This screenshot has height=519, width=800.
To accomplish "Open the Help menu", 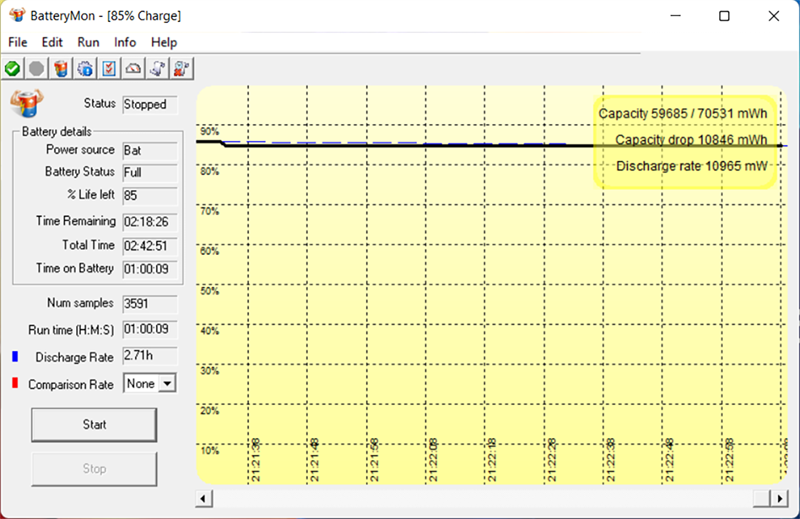I will [x=164, y=42].
